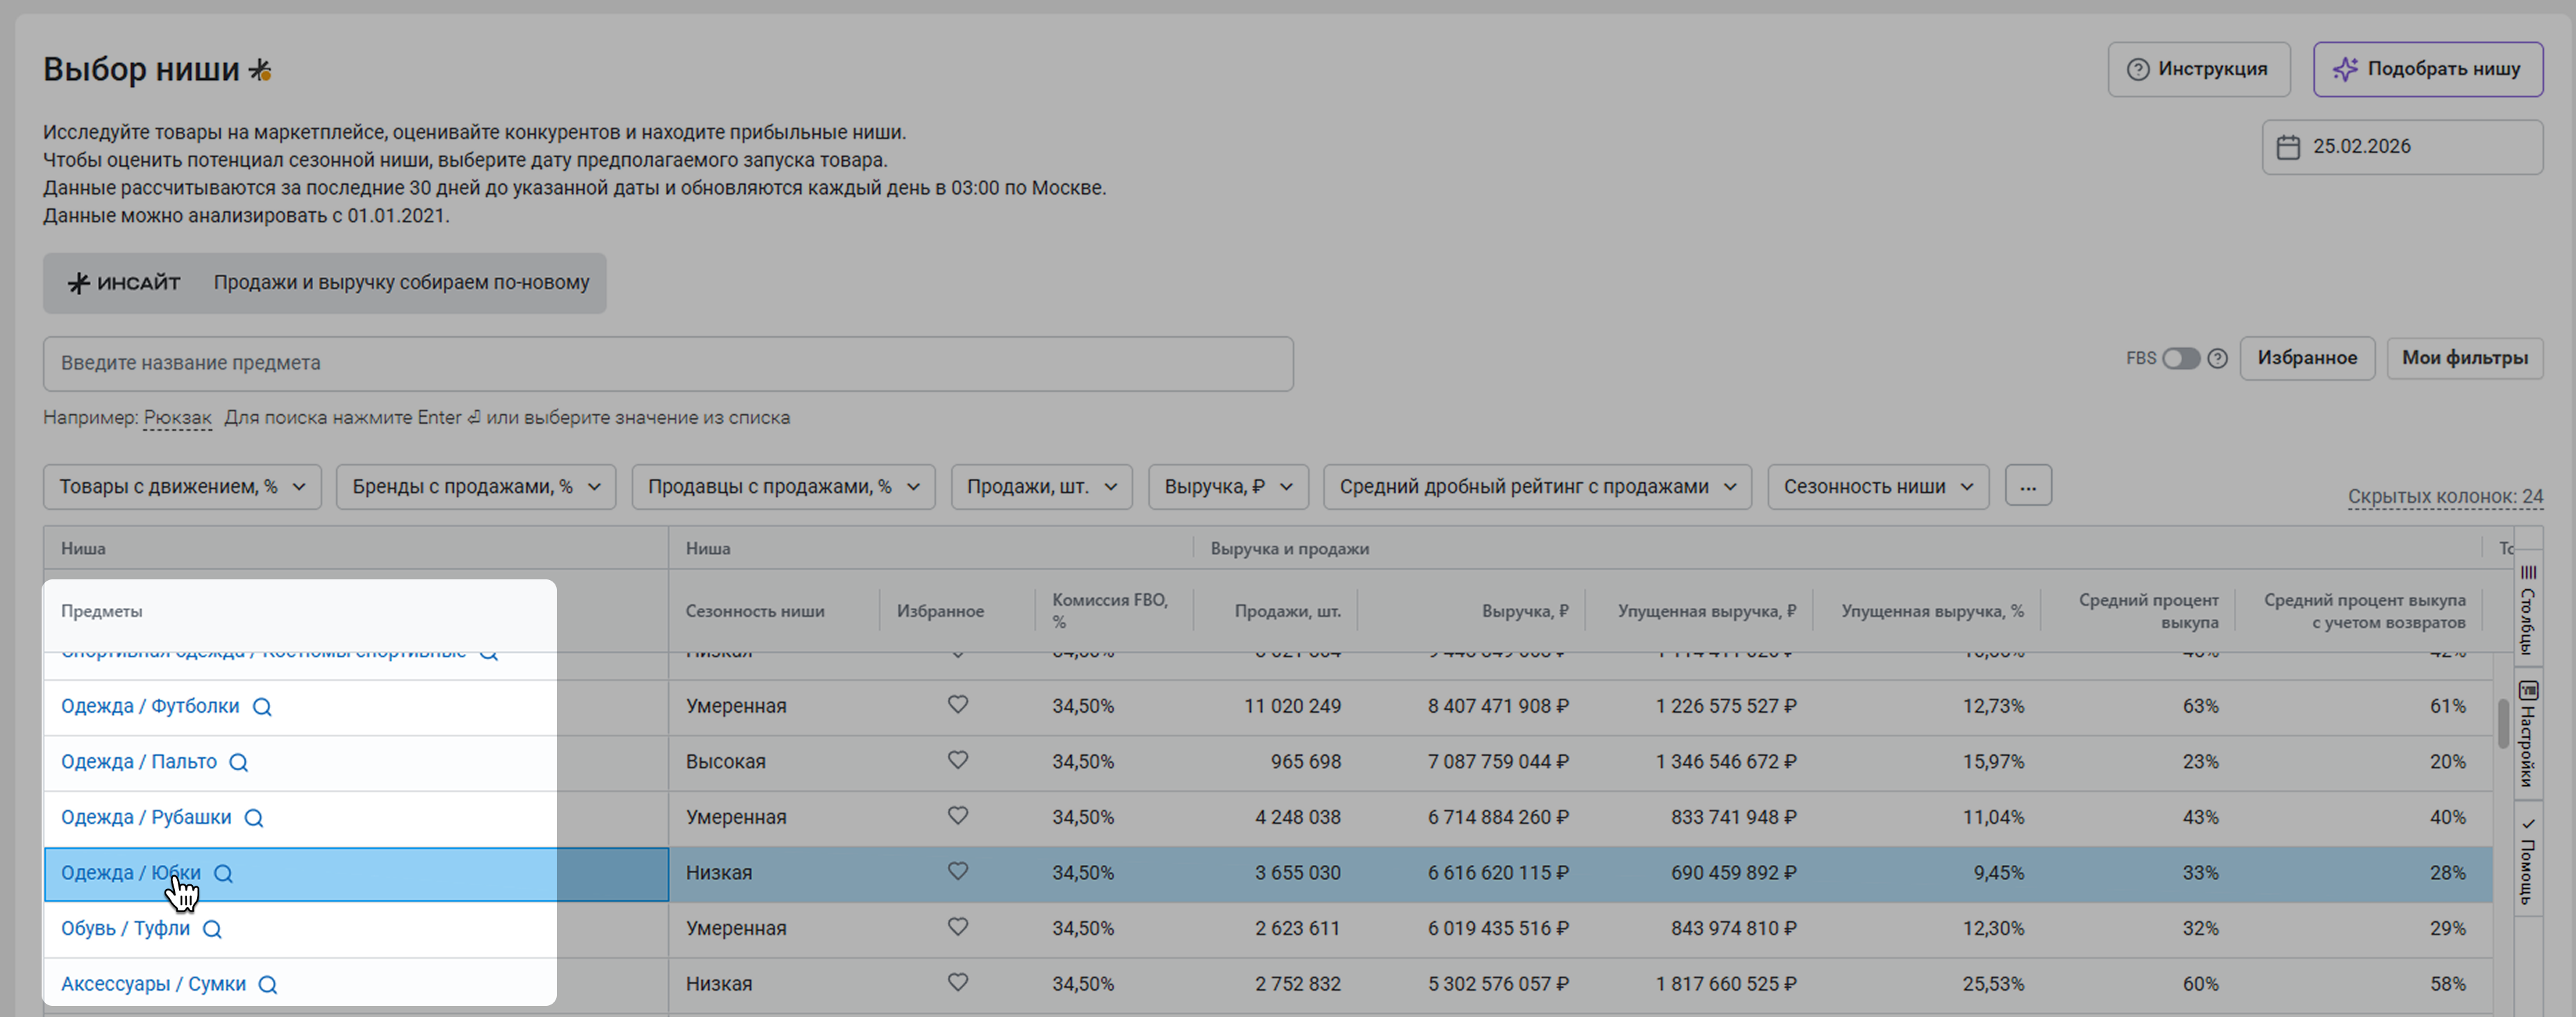Click magnifier icon beside Обувь / Туфли
The width and height of the screenshot is (2576, 1017).
point(212,929)
